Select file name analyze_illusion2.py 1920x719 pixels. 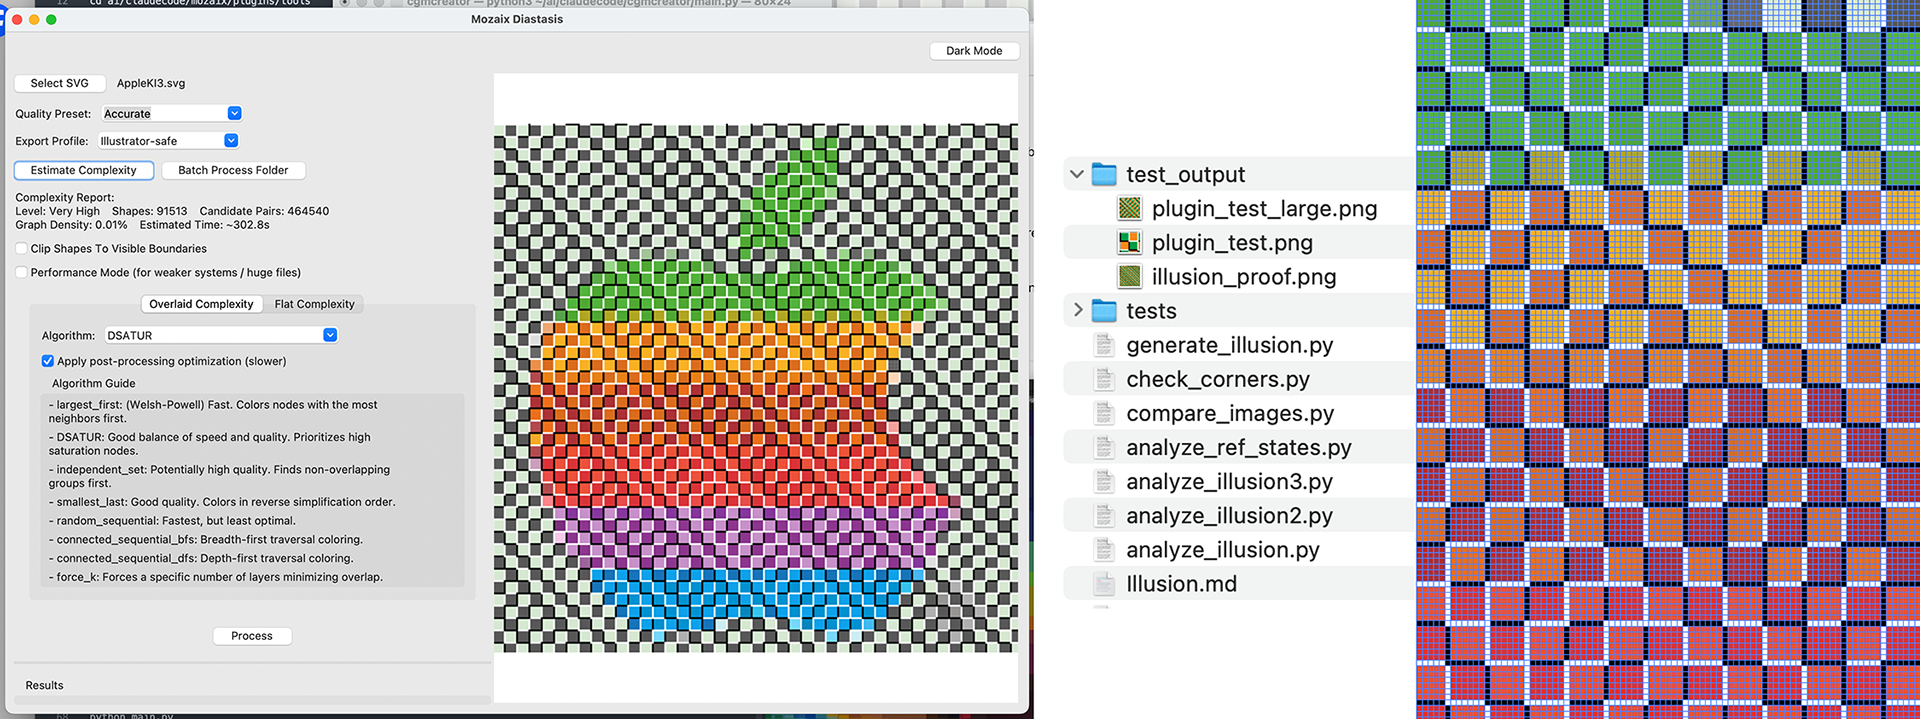pos(1229,516)
